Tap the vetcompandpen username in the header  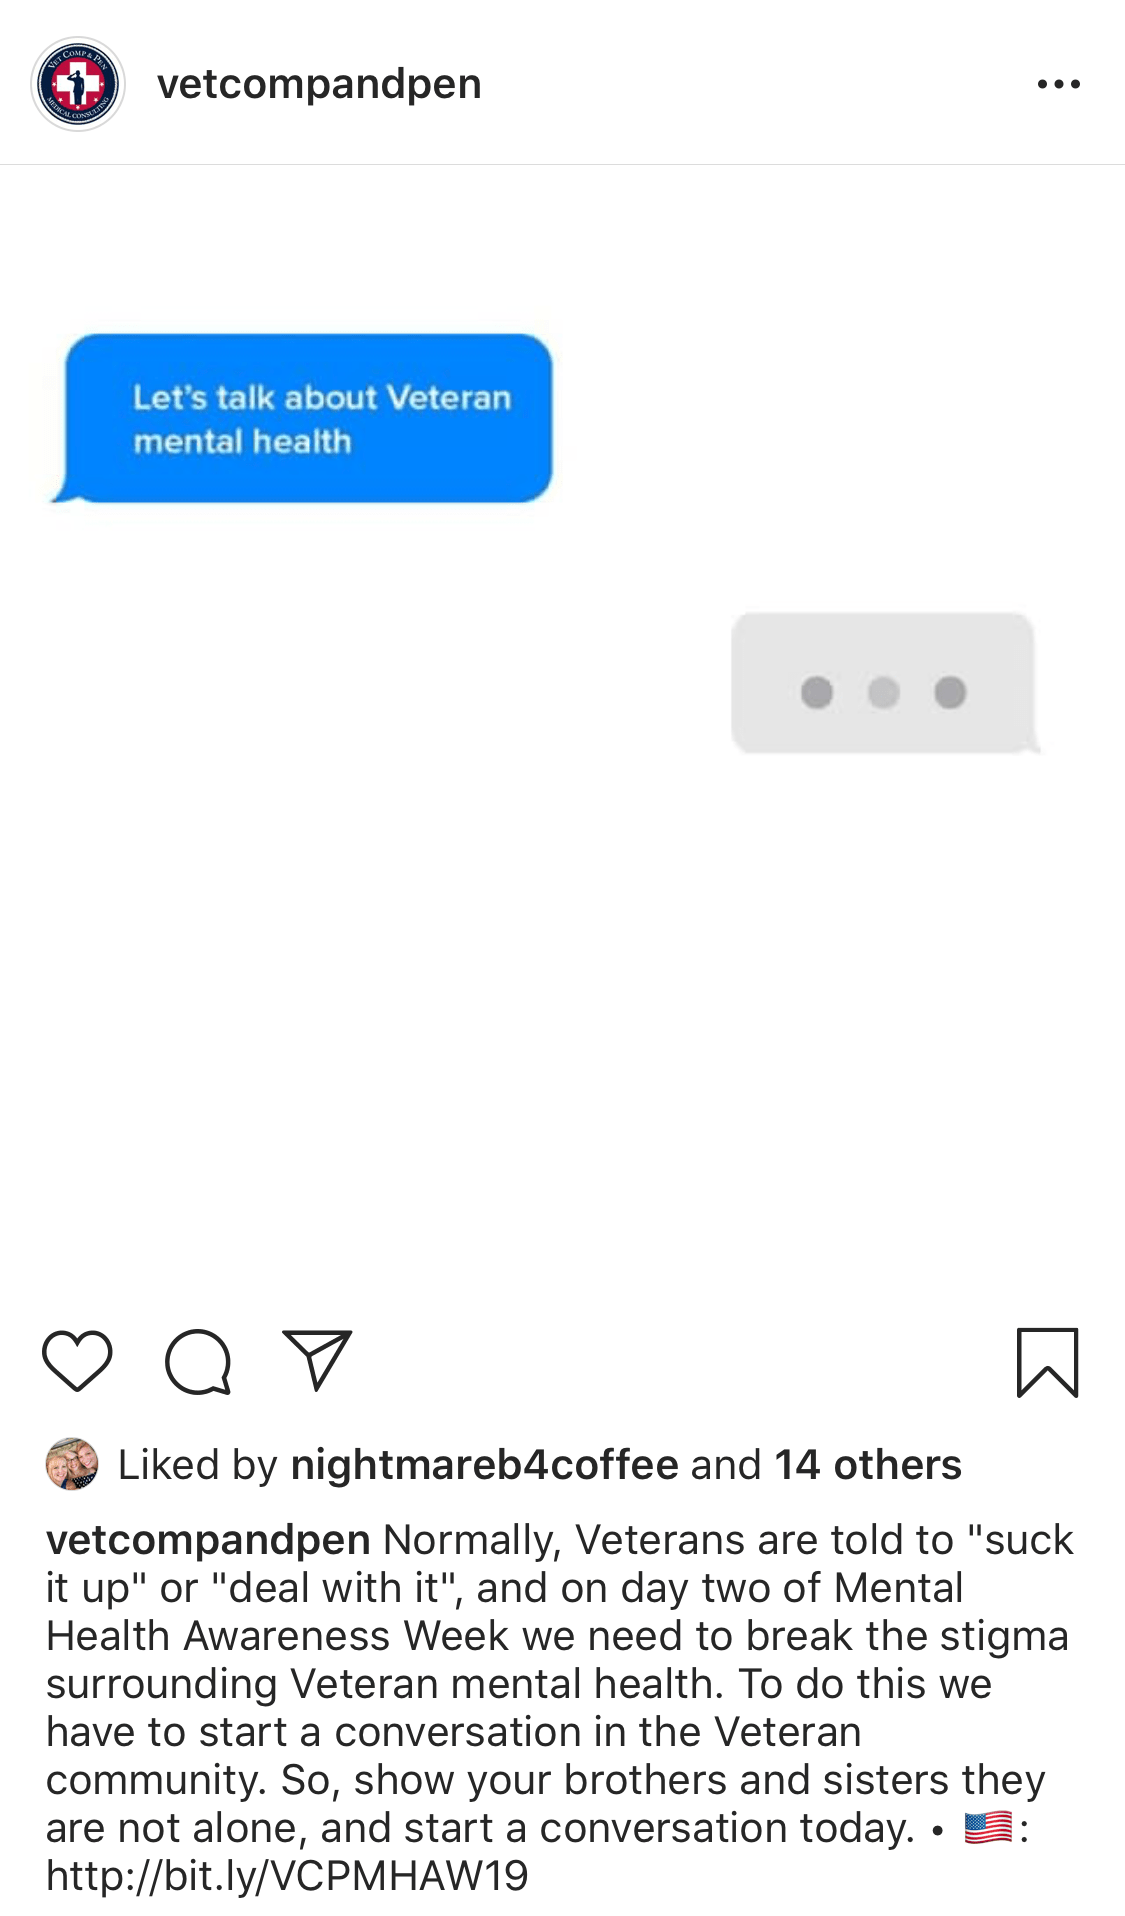319,84
